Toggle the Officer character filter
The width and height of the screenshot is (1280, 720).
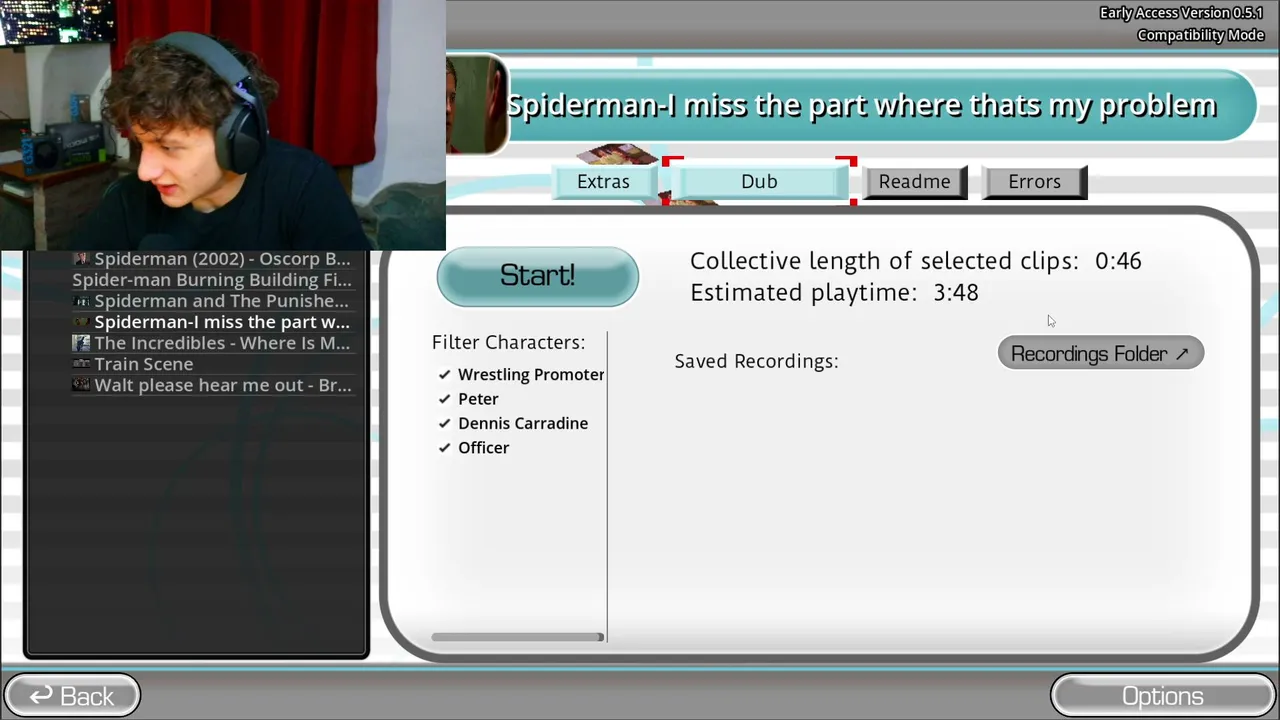coord(474,448)
